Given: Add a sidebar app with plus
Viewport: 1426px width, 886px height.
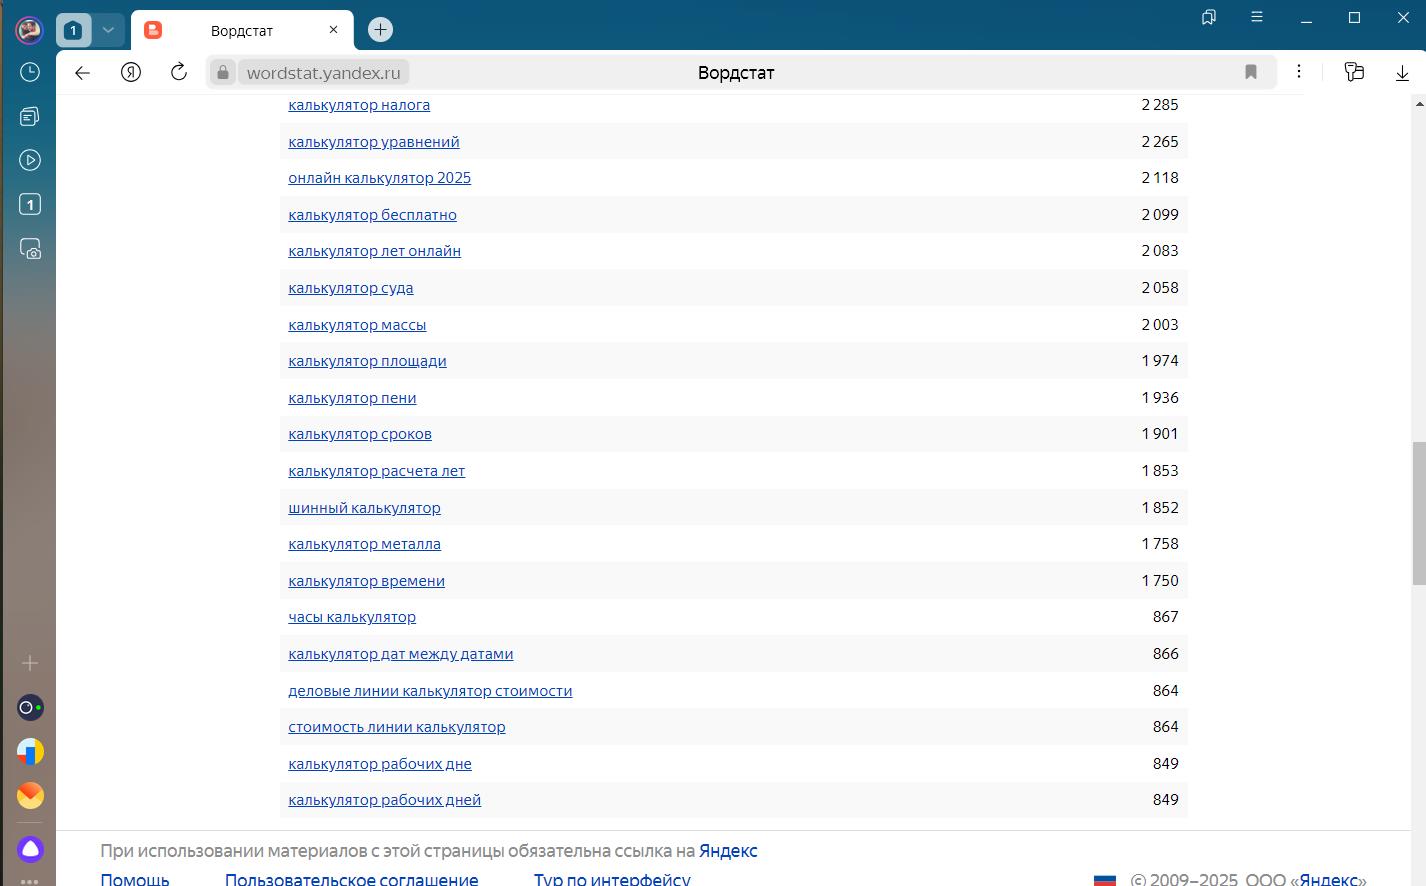Looking at the screenshot, I should [30, 663].
